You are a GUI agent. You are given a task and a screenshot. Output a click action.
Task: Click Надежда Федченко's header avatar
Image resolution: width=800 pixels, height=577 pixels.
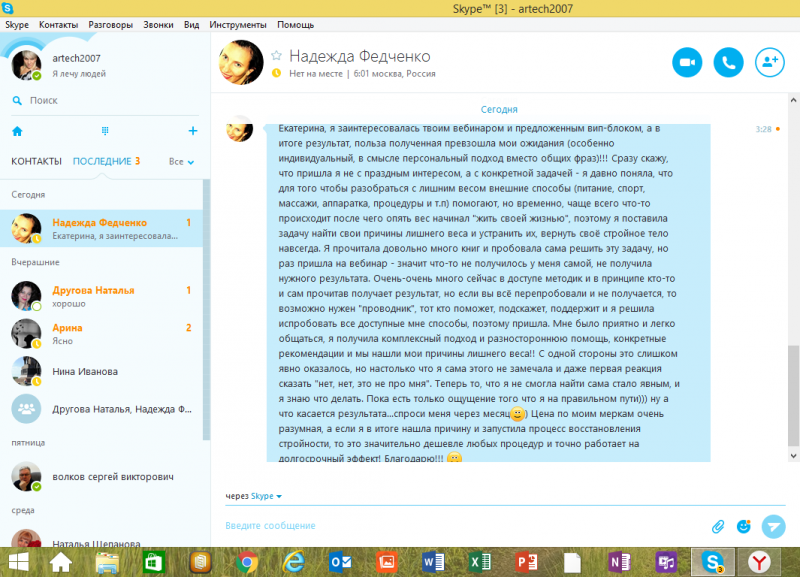(x=241, y=62)
